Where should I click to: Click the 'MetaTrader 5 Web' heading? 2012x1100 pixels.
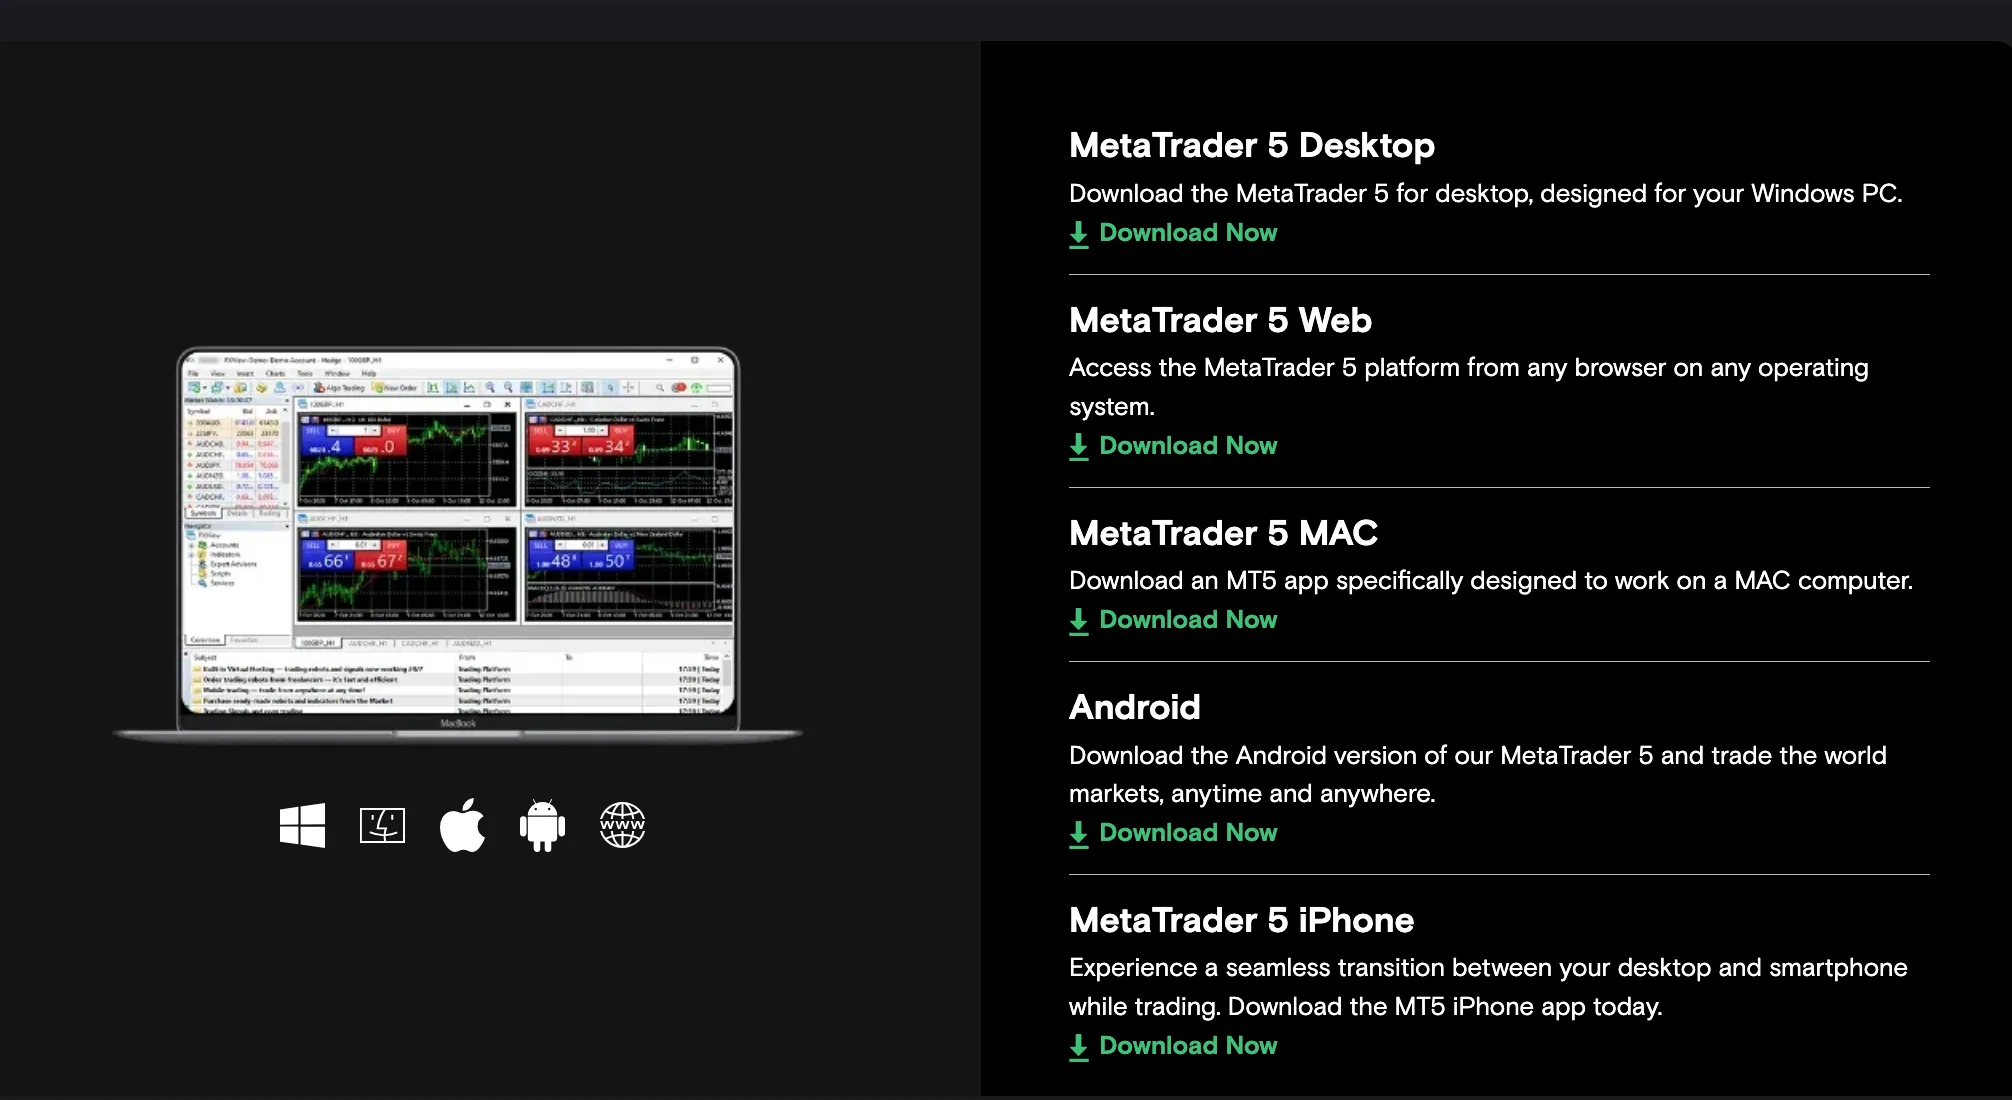click(x=1220, y=320)
